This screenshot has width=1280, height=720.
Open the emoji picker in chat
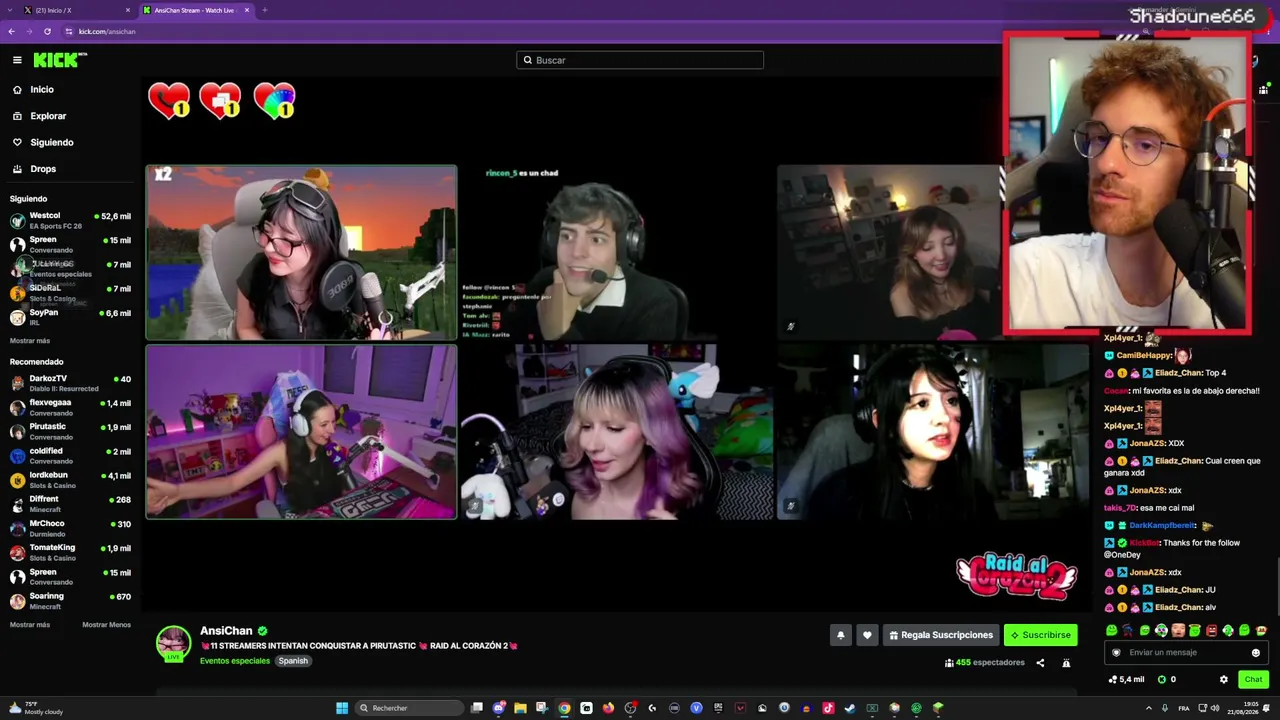(1256, 653)
